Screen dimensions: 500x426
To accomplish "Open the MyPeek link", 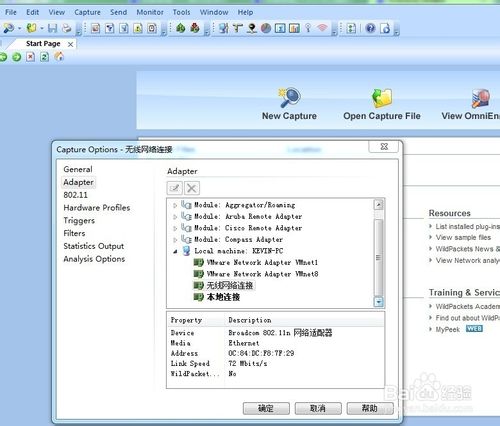I will click(448, 330).
